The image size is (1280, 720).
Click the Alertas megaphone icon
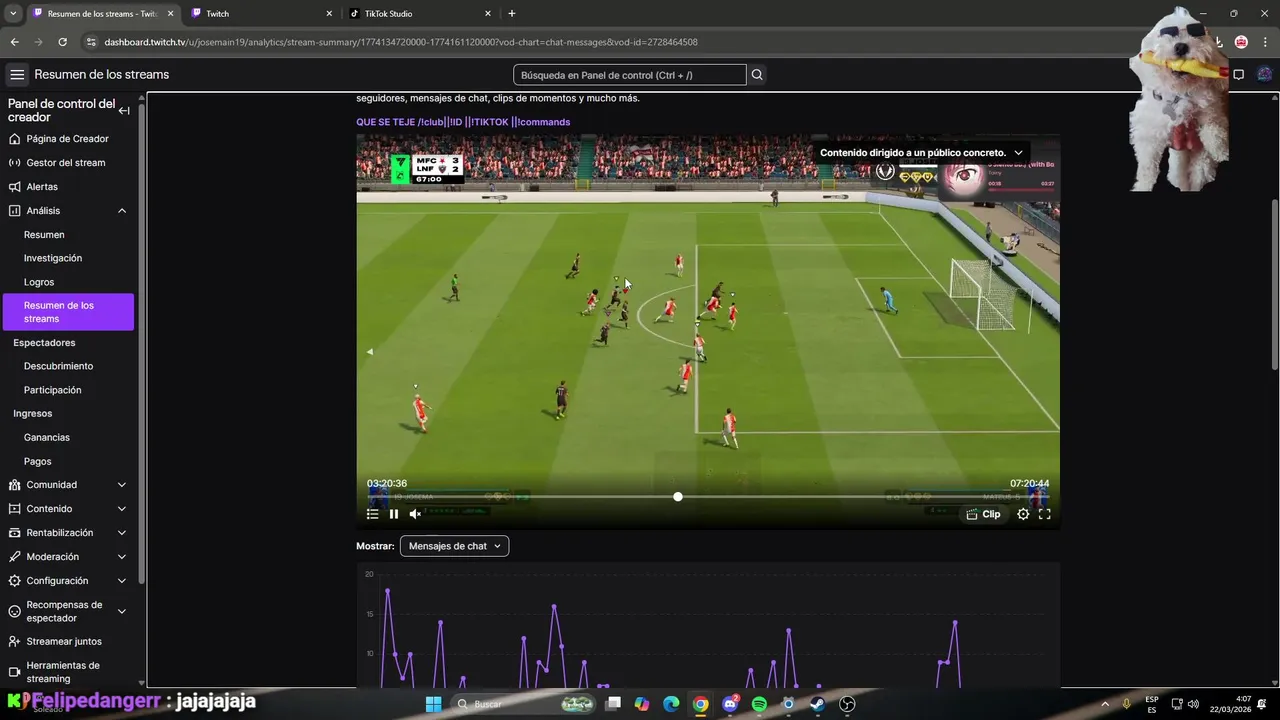point(14,187)
